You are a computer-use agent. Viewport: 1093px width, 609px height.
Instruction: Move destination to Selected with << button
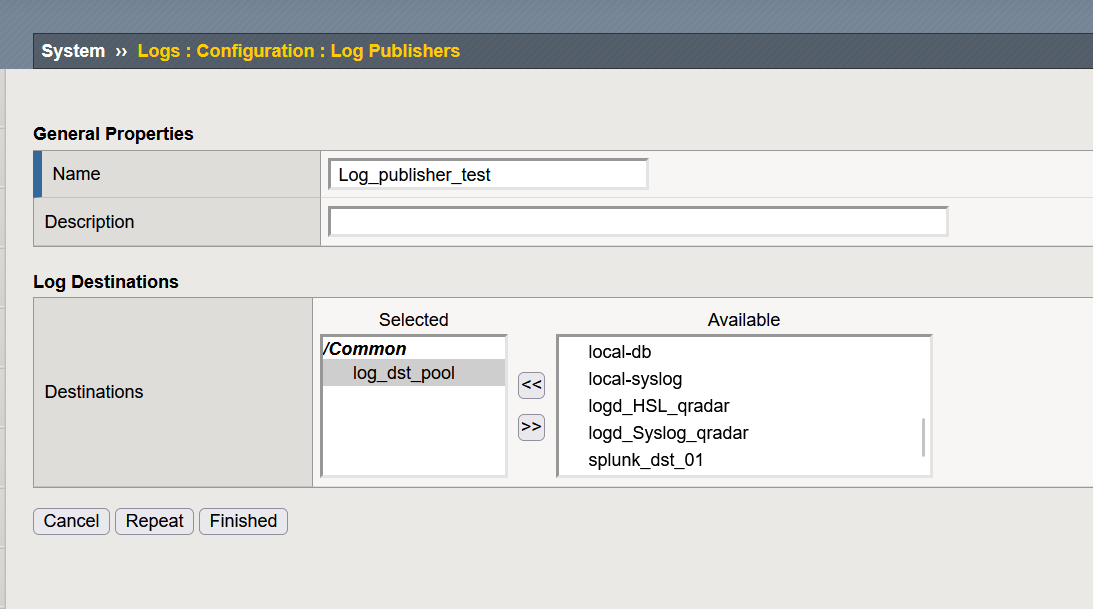pyautogui.click(x=531, y=385)
